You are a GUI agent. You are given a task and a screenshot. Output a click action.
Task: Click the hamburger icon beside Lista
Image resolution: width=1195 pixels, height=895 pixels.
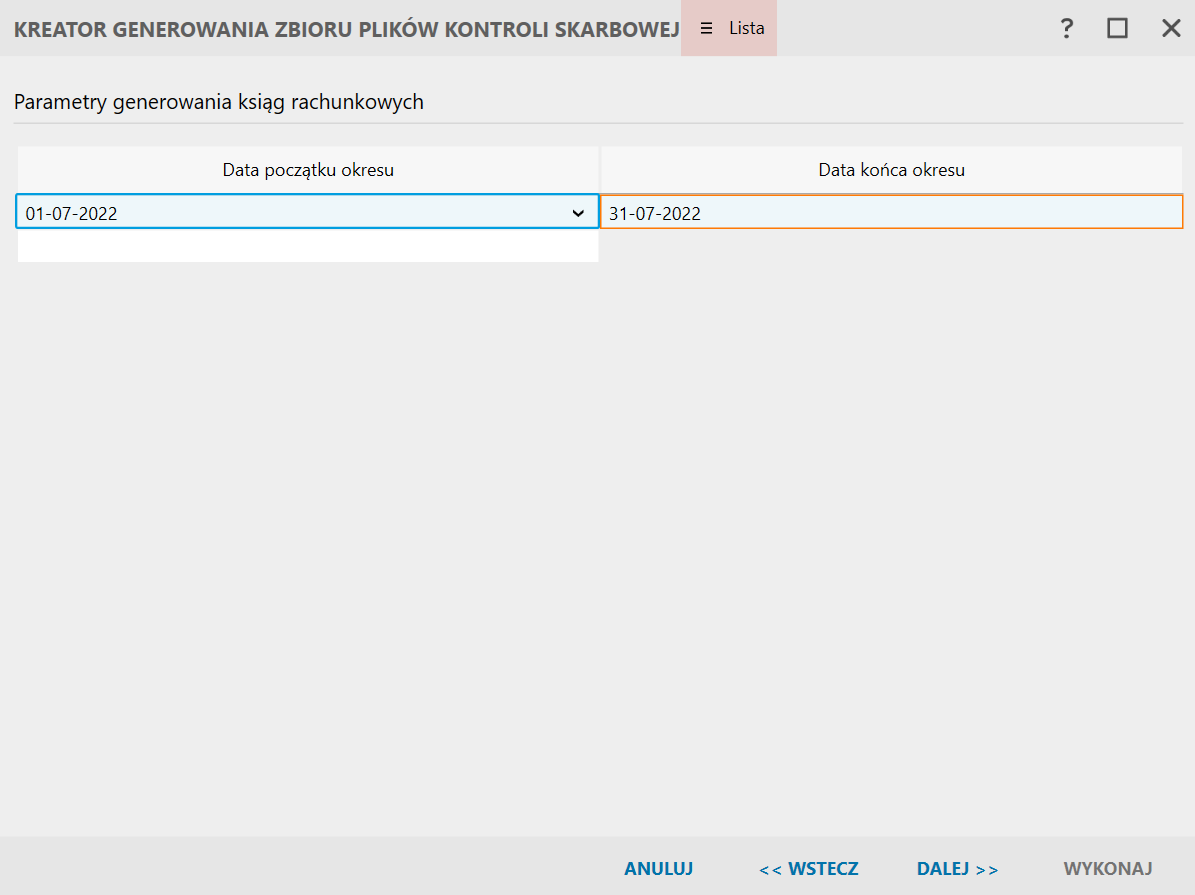point(706,28)
